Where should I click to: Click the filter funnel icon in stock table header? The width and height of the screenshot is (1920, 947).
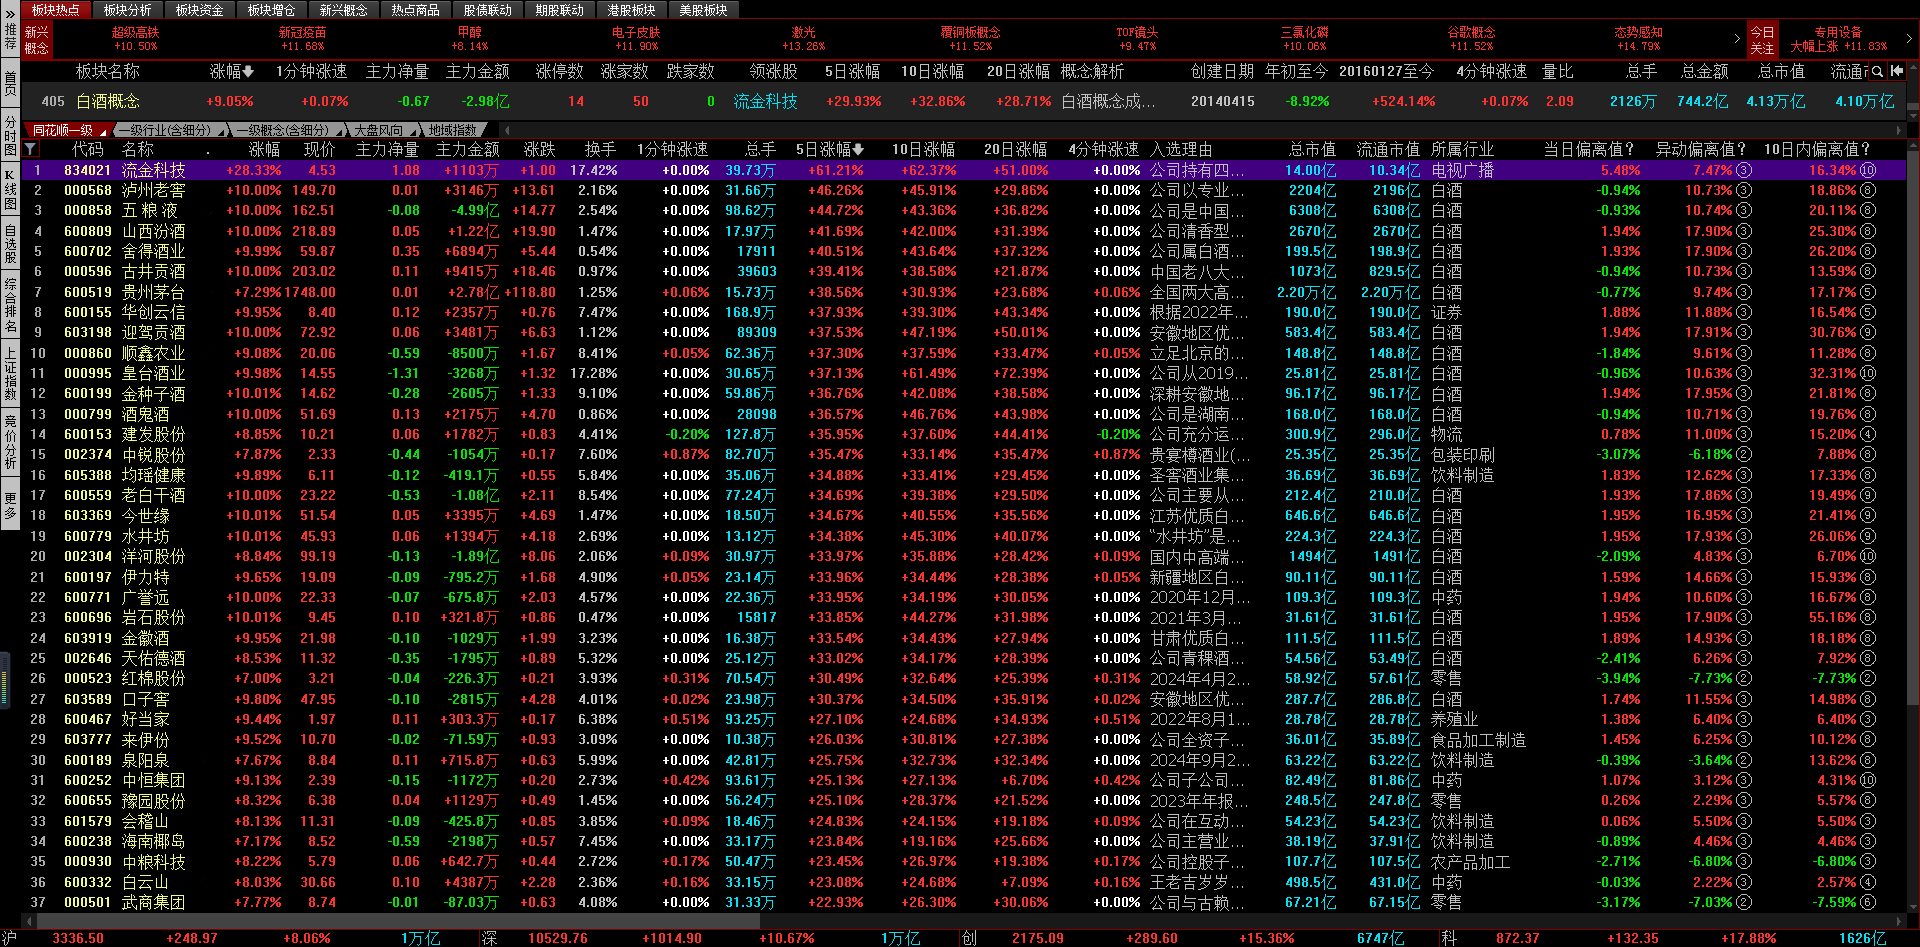coord(31,150)
